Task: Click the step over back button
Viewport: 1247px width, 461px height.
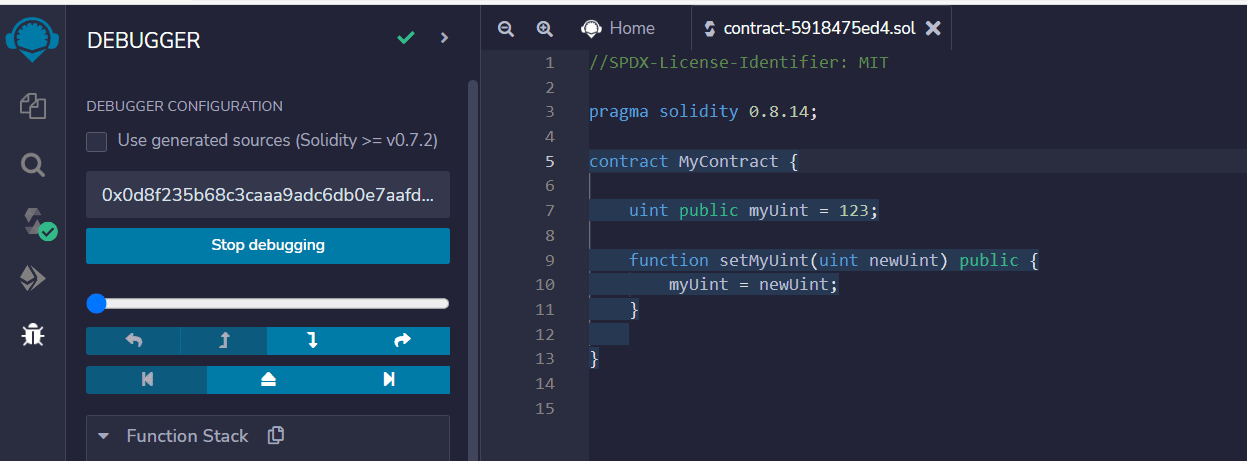Action: tap(133, 341)
